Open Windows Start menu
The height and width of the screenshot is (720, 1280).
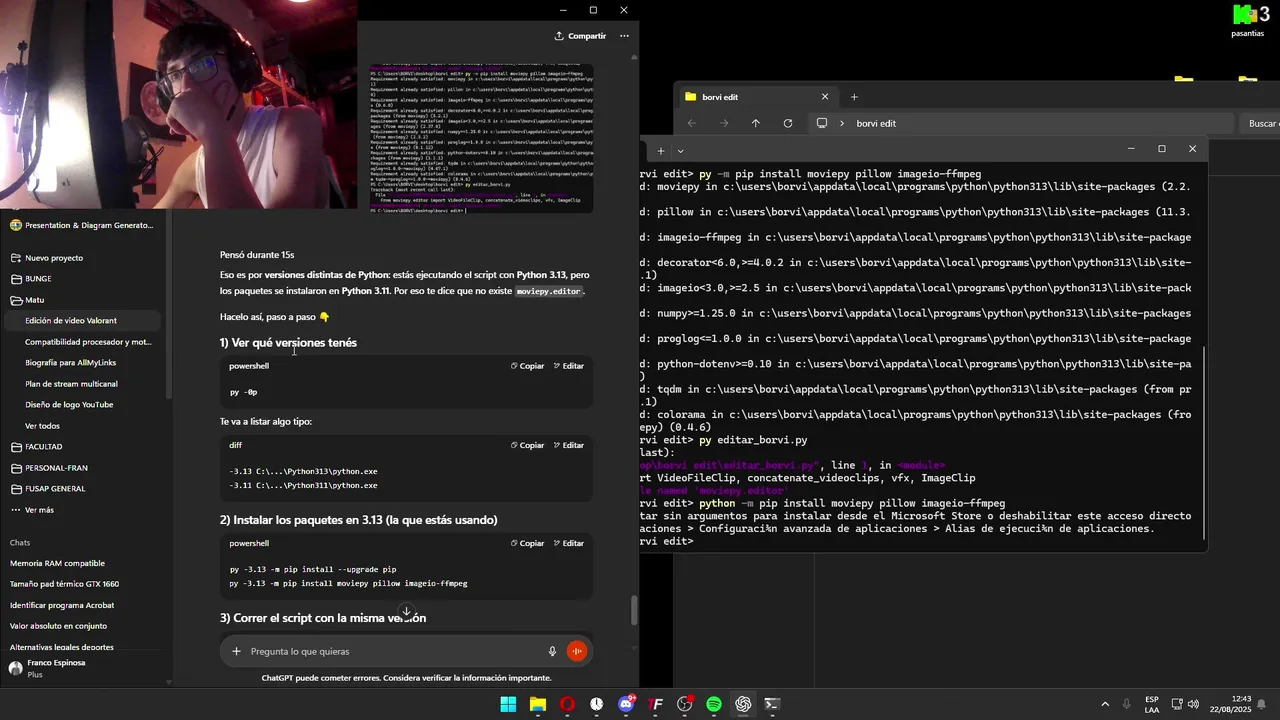[x=508, y=704]
